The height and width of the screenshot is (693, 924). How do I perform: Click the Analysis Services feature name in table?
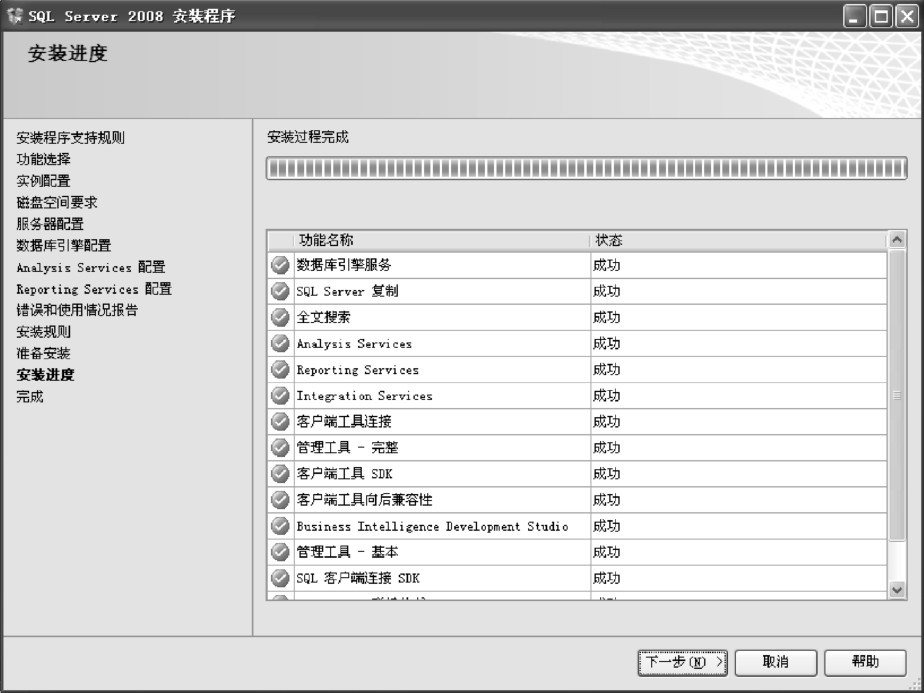click(354, 344)
